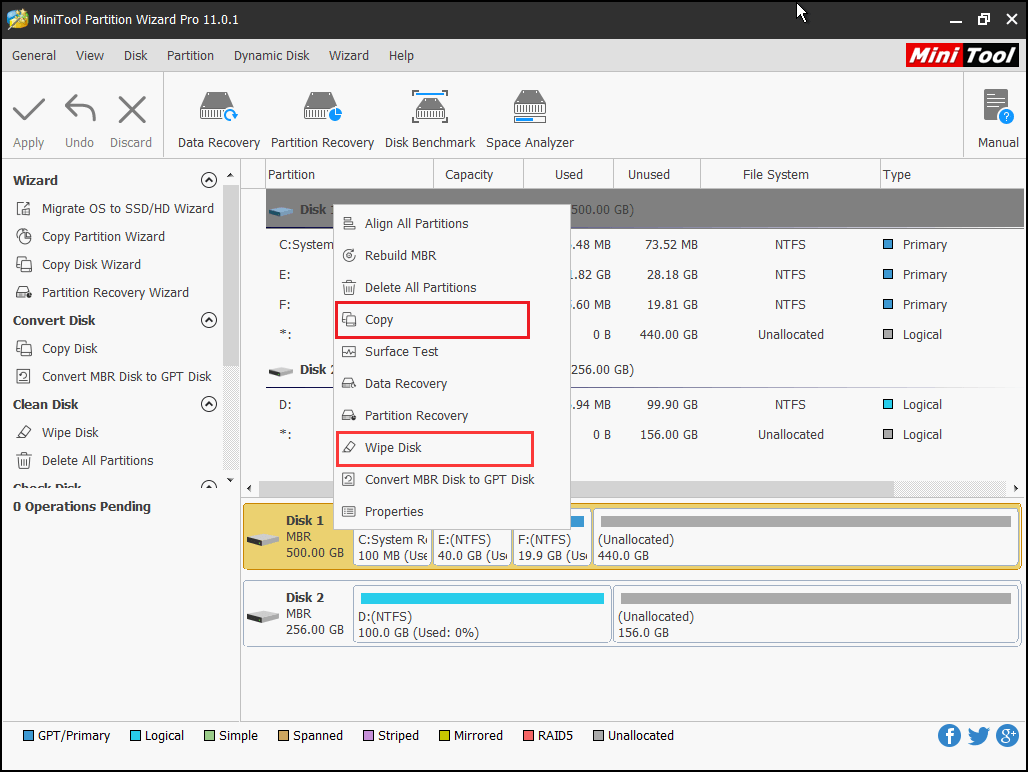The height and width of the screenshot is (772, 1028).
Task: Choose Properties in context menu
Action: pos(452,512)
